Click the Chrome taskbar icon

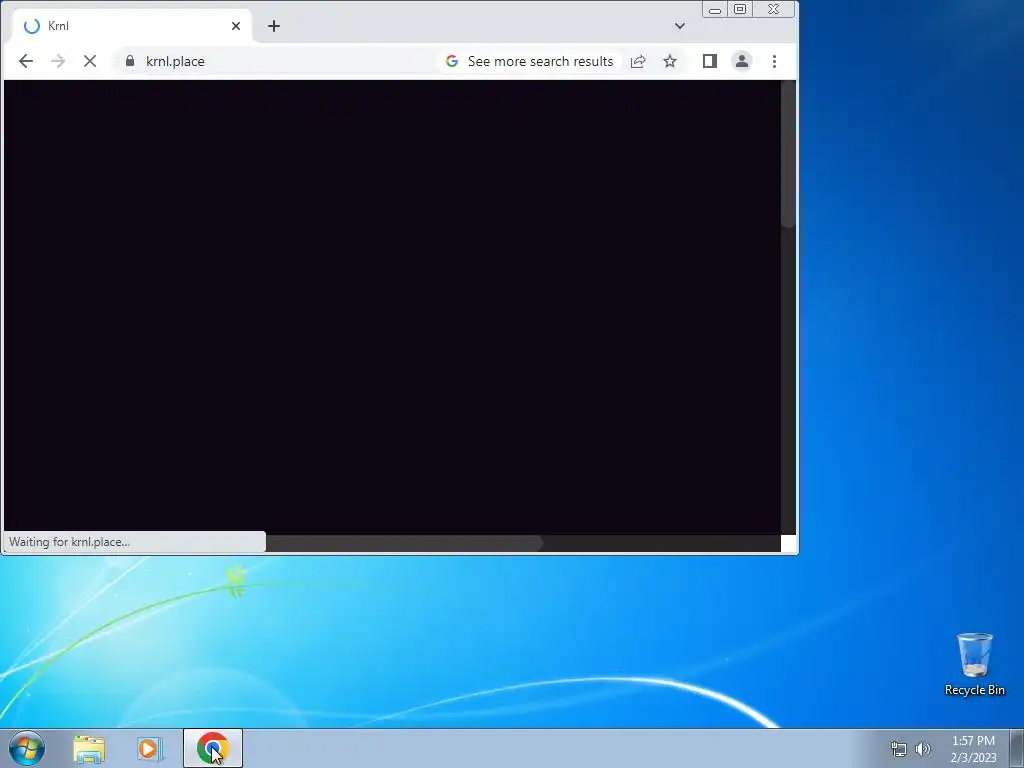coord(213,748)
